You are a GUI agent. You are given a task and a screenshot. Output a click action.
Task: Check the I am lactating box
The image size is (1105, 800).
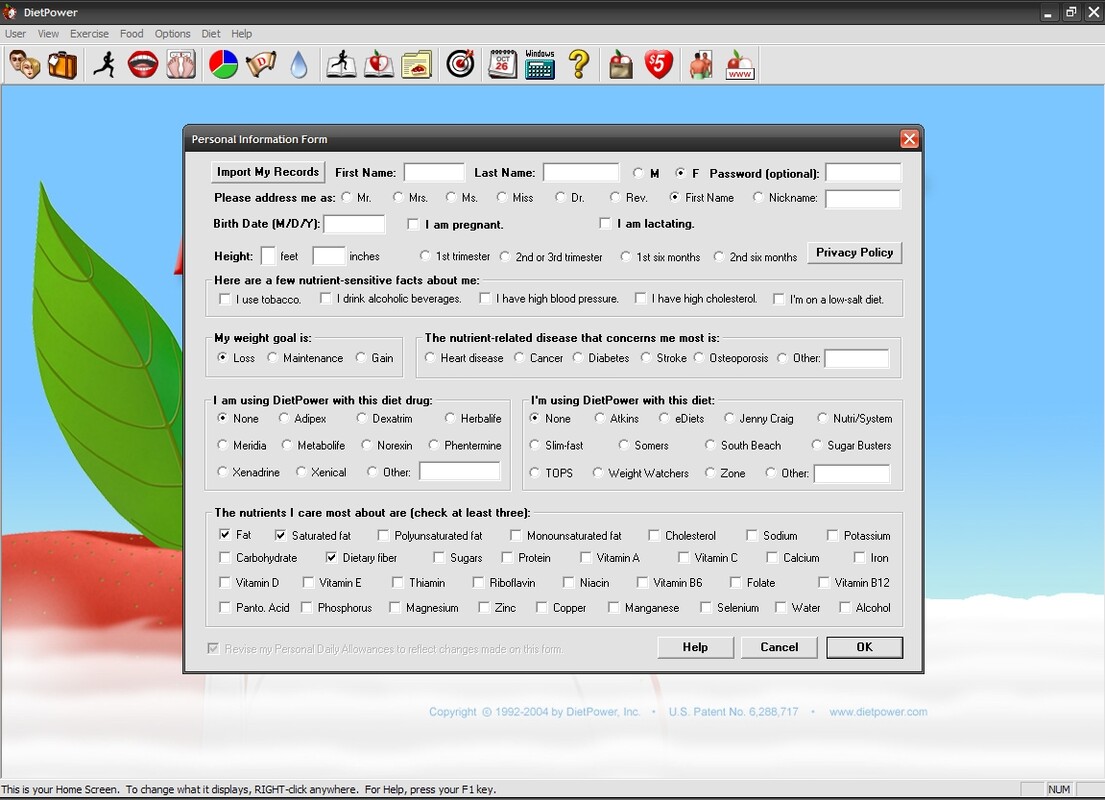point(605,223)
